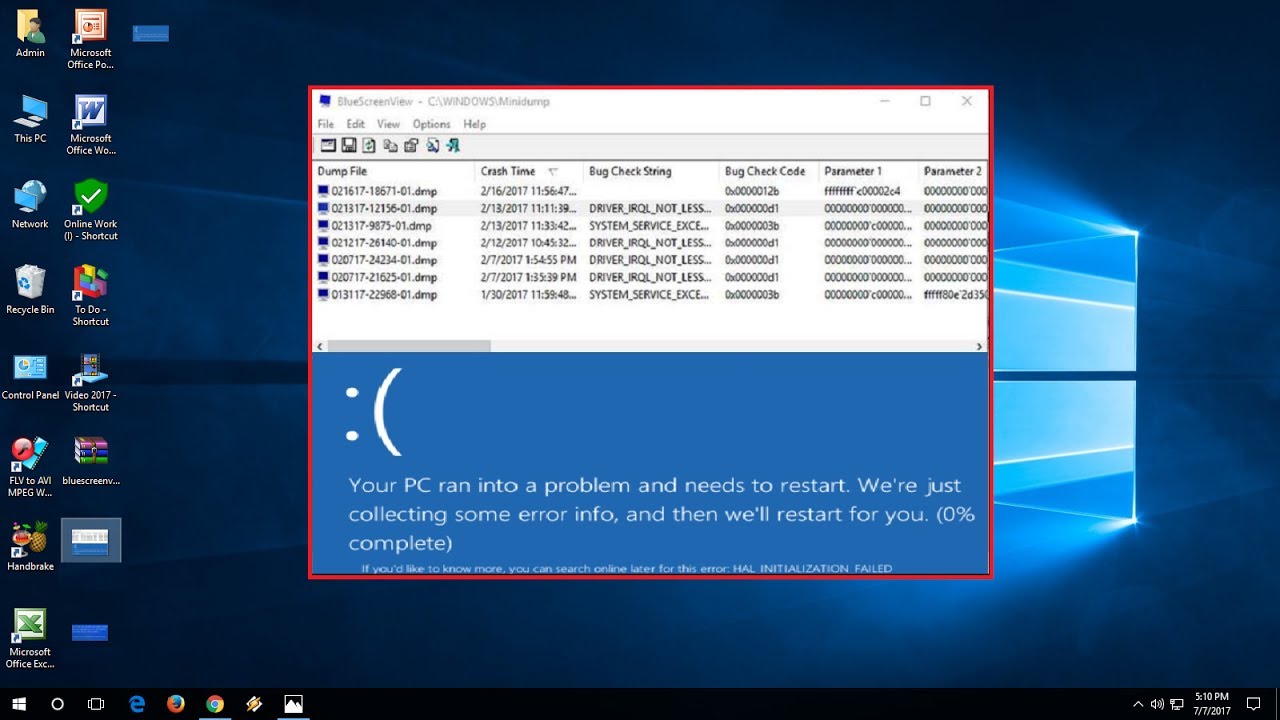The image size is (1280, 720).
Task: Click crash time 2/7/2017 1:35:39 PM
Action: pos(529,277)
